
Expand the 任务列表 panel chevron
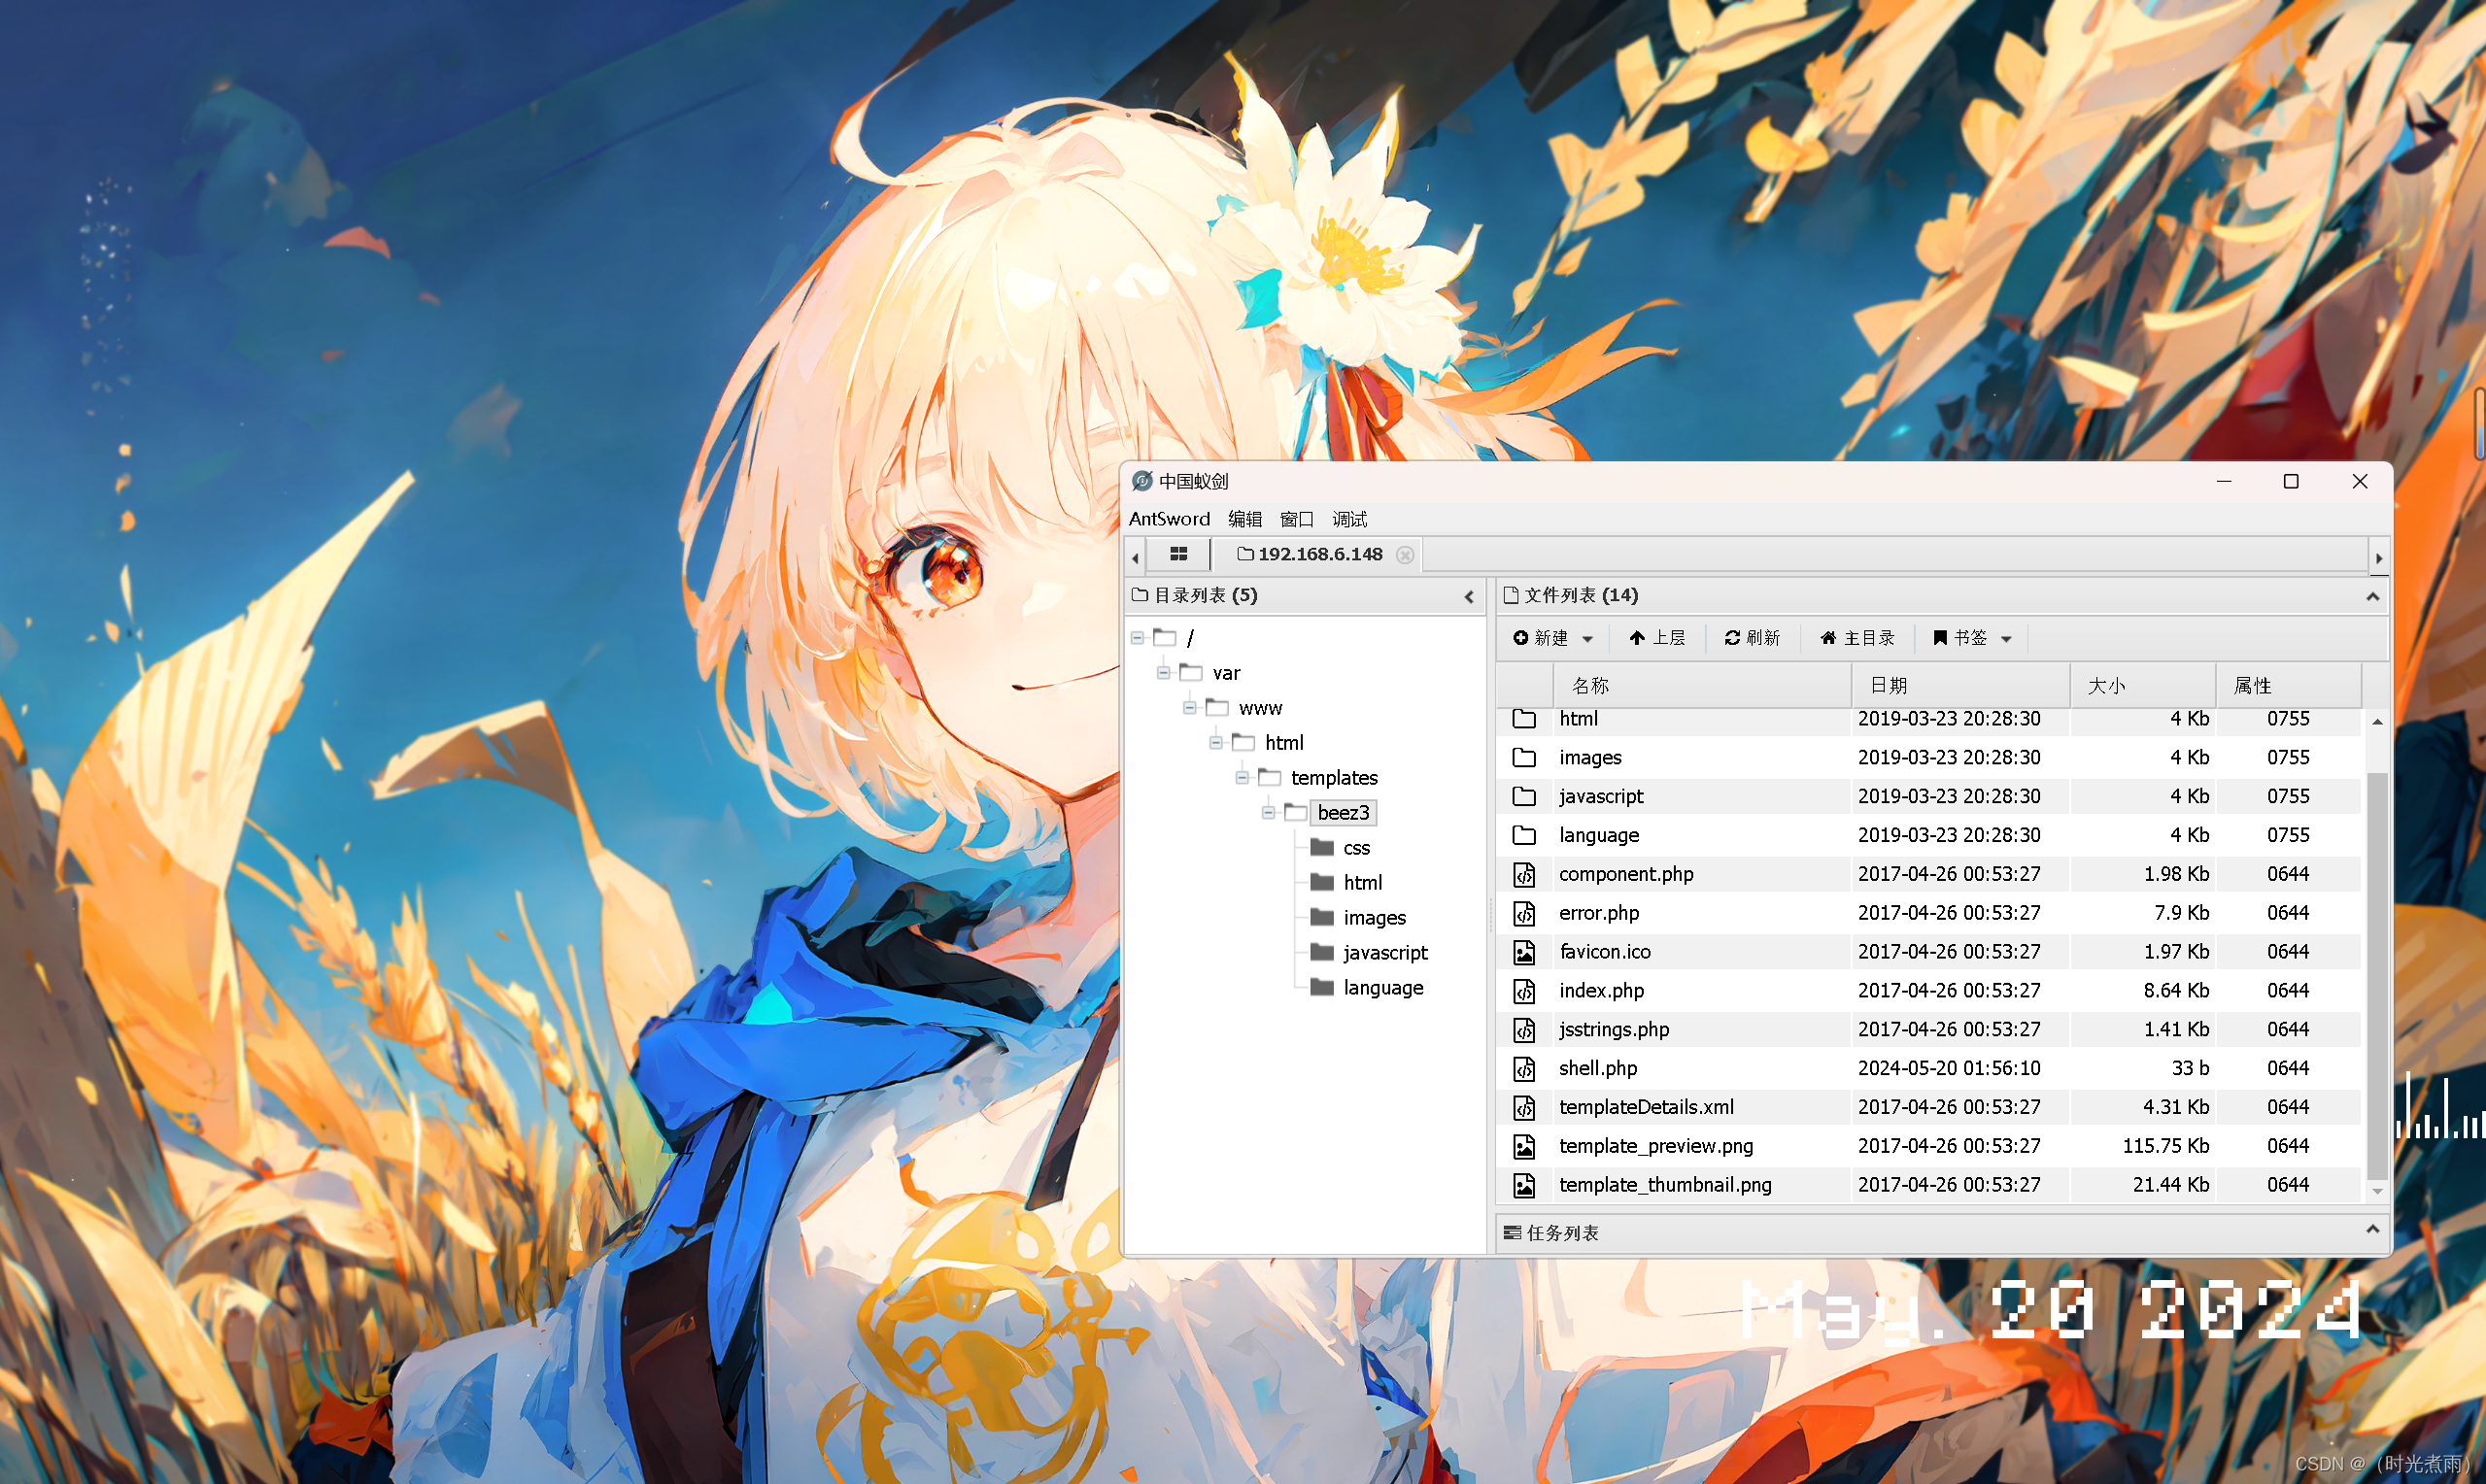tap(2372, 1229)
